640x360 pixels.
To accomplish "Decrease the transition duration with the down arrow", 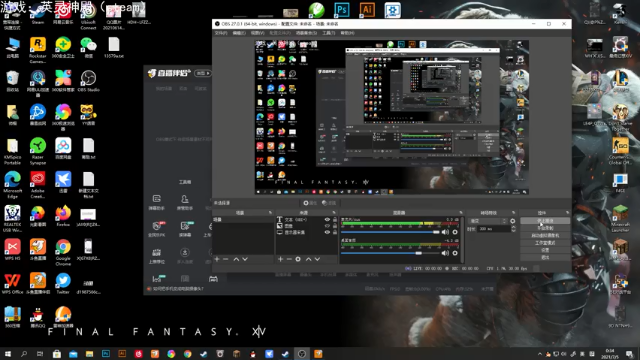I will click(x=513, y=231).
